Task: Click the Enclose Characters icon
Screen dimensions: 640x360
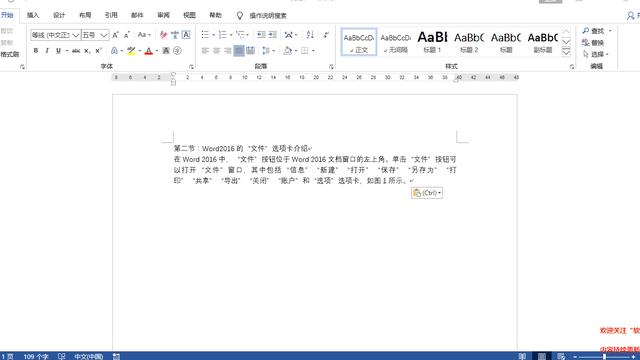Action: coord(177,51)
